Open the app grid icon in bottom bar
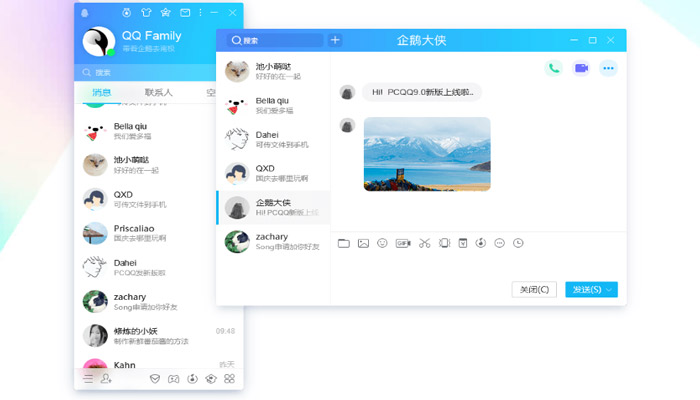 point(229,379)
